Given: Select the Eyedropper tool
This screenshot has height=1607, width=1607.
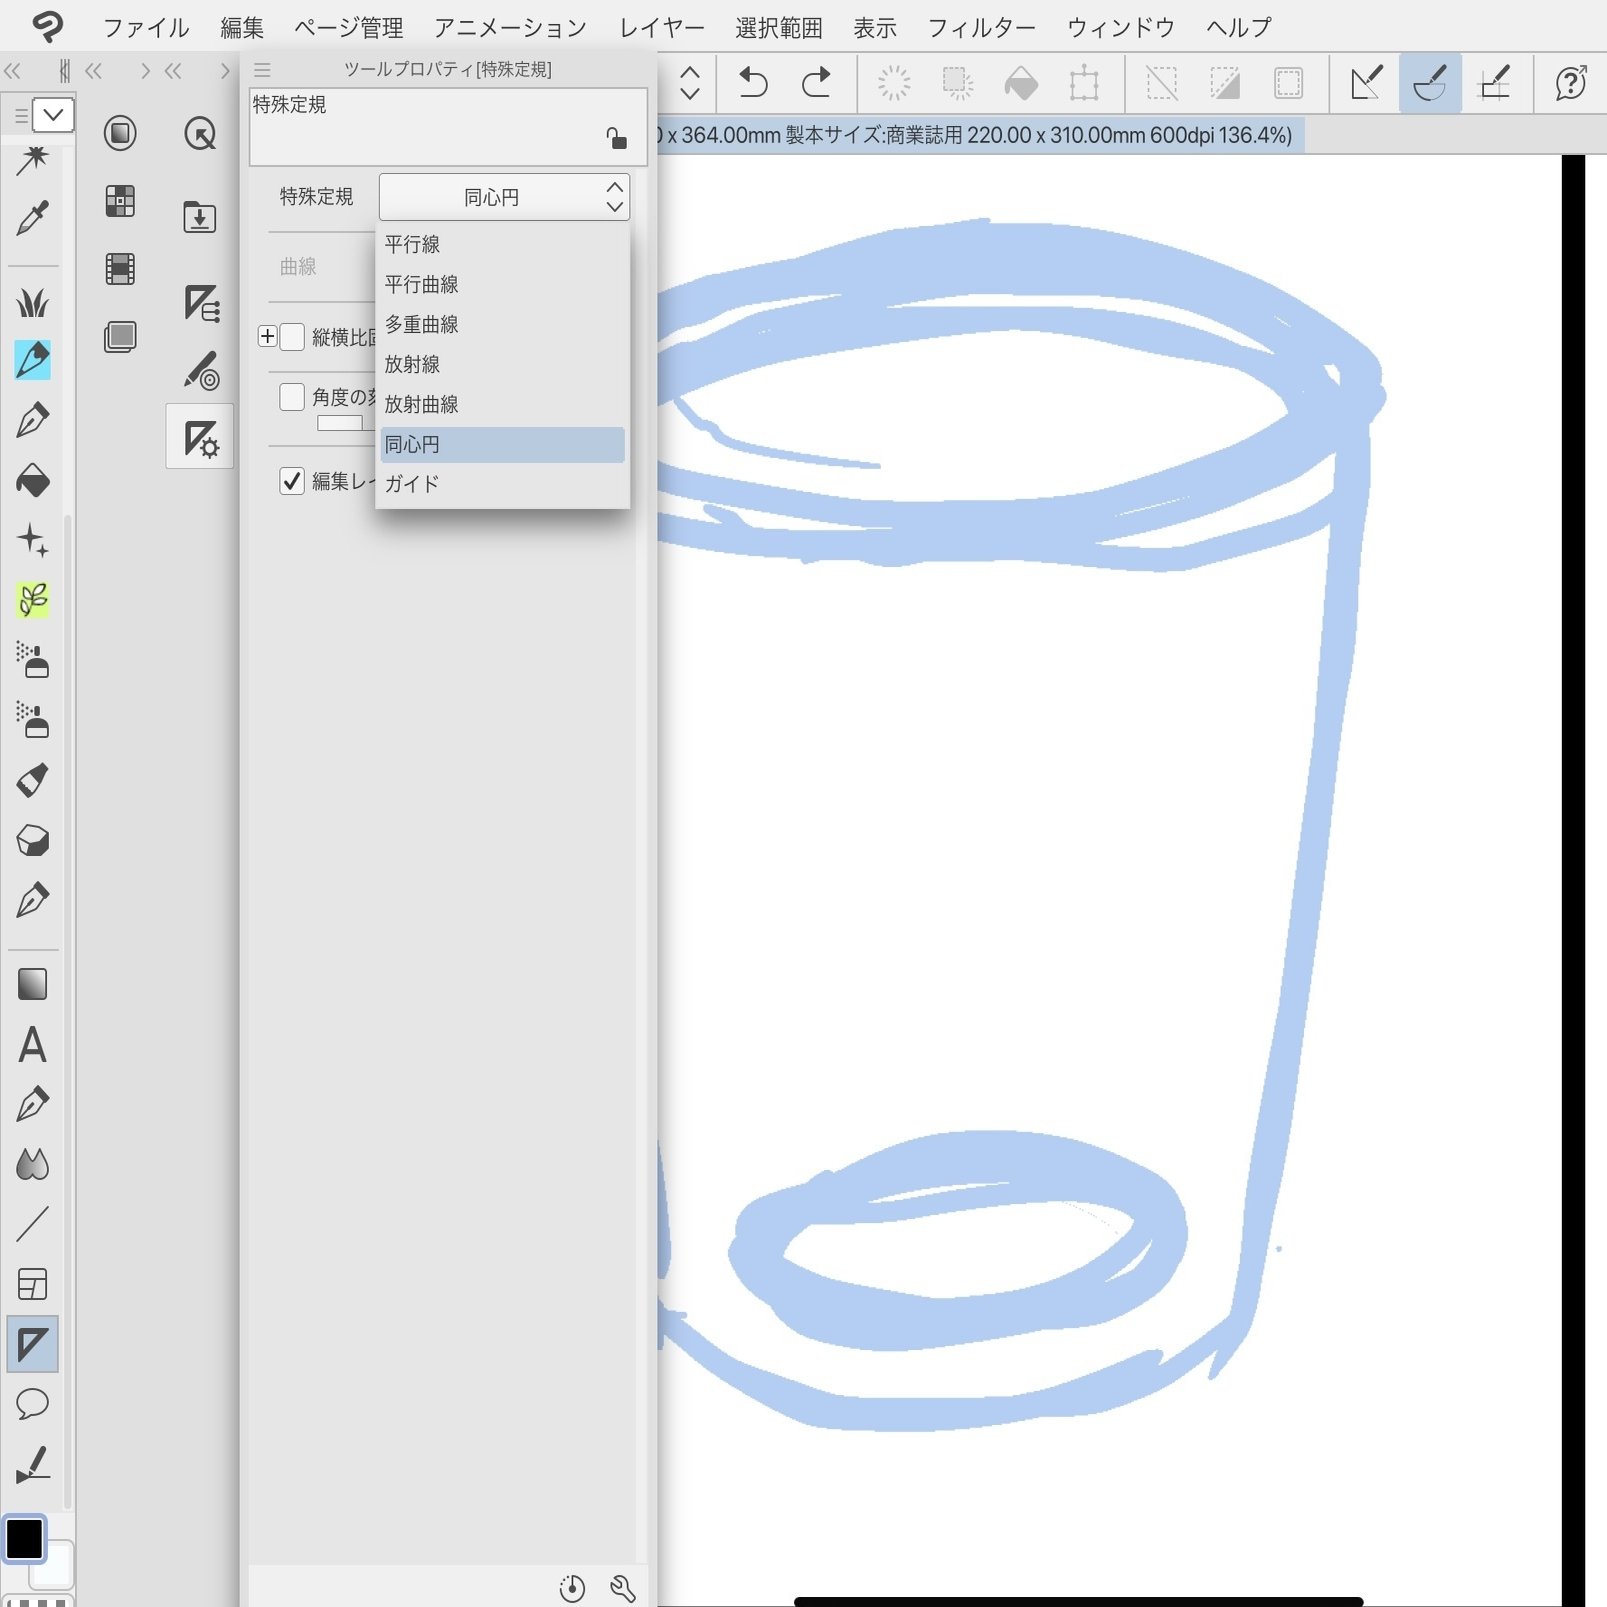Looking at the screenshot, I should (32, 218).
